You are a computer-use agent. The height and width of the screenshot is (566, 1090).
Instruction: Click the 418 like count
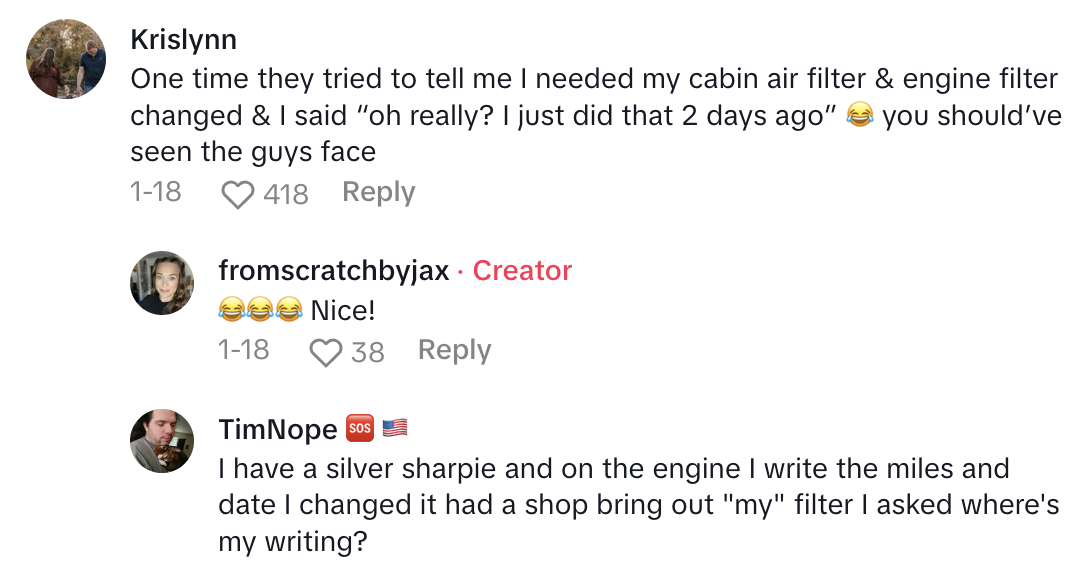[x=286, y=193]
